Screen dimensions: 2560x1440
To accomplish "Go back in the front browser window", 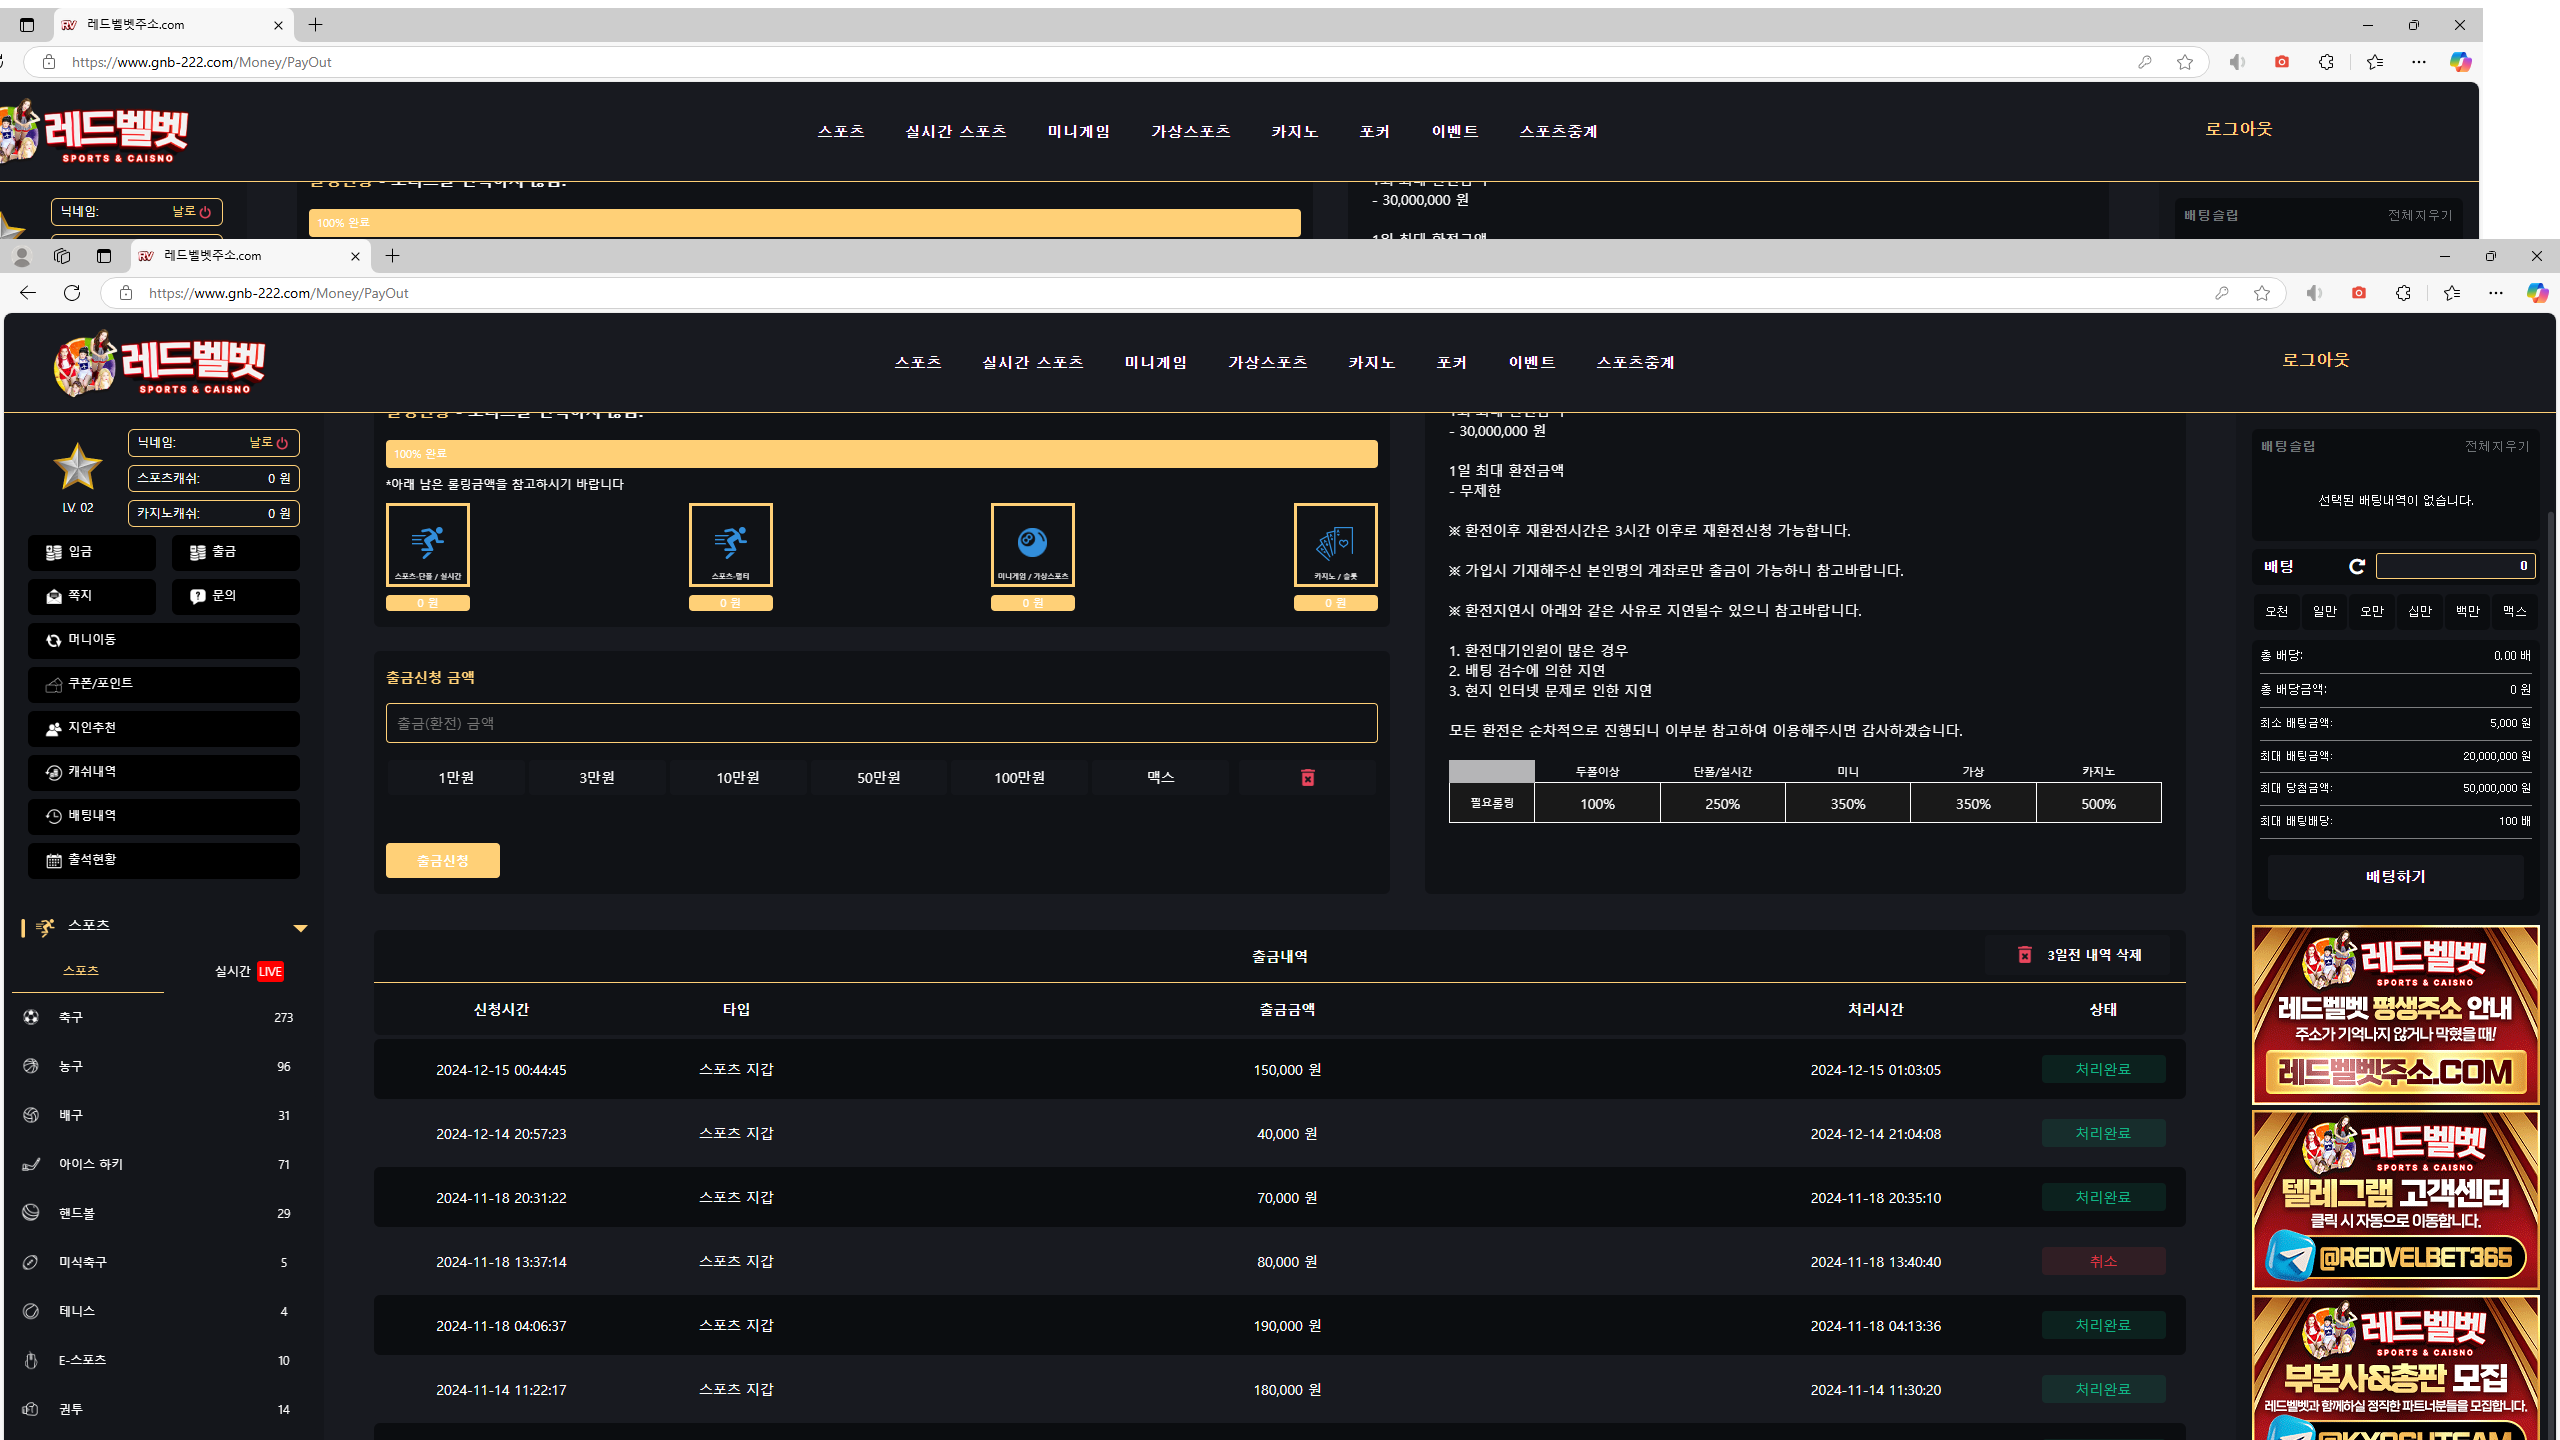I will click(x=28, y=293).
